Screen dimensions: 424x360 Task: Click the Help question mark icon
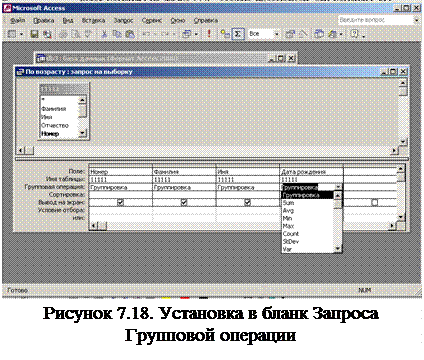coord(354,34)
